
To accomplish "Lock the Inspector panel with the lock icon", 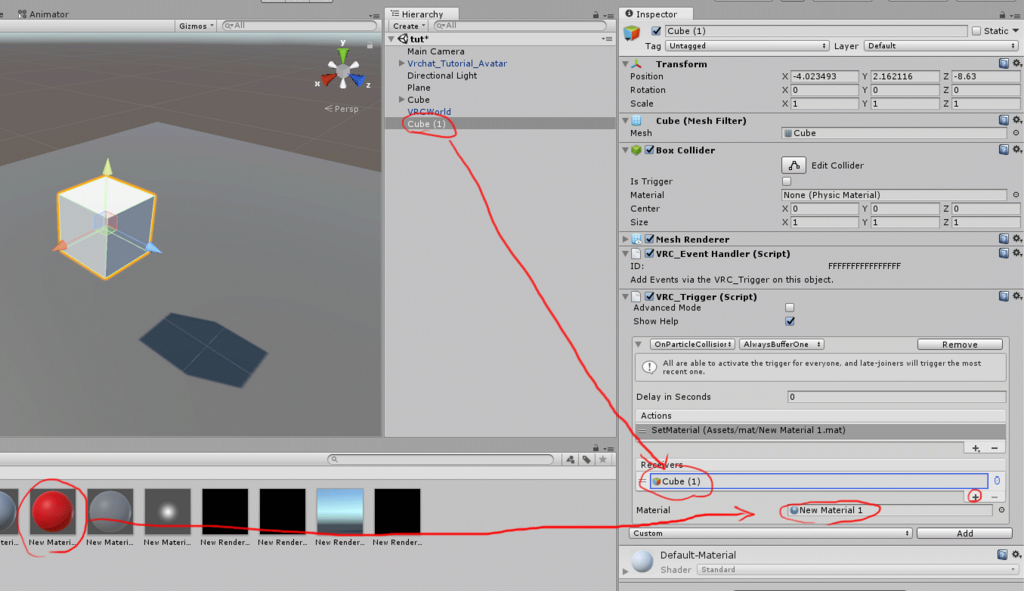I will 1002,14.
